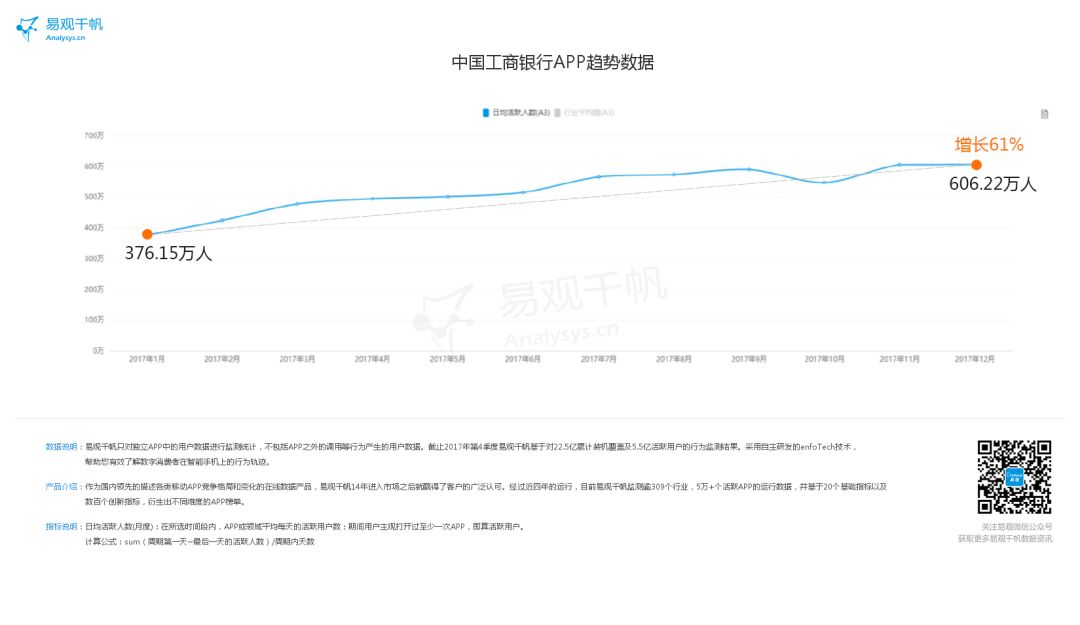Viewport: 1080px width, 625px height.
Task: Click the 2017年6月 x-axis label
Action: tap(523, 359)
